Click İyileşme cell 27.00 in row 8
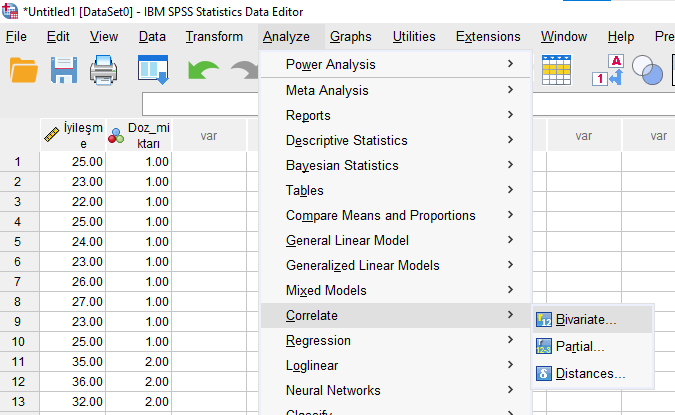Screen dimensions: 675x415 73,302
